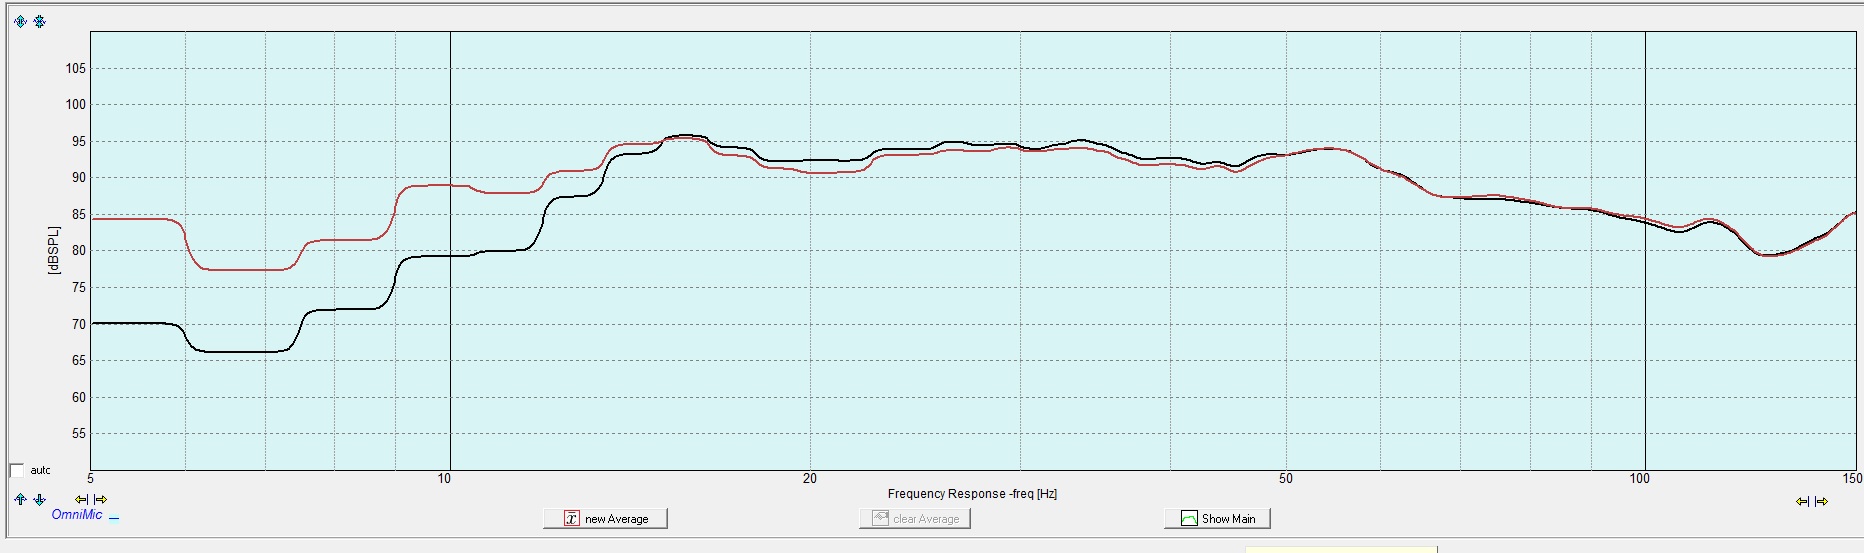The width and height of the screenshot is (1864, 553).
Task: Enable the auto scale checkbox
Action: 17,470
